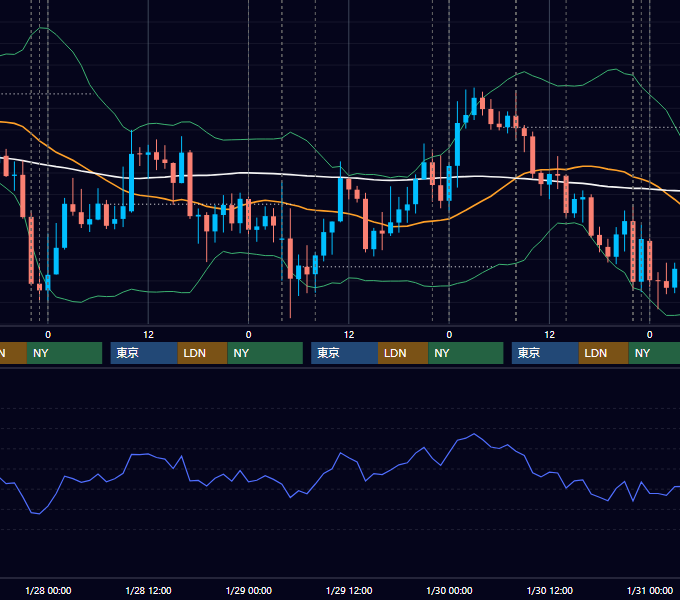Click the NY session block spanning 1/28 00:00
Image resolution: width=680 pixels, height=600 pixels.
pyautogui.click(x=64, y=353)
